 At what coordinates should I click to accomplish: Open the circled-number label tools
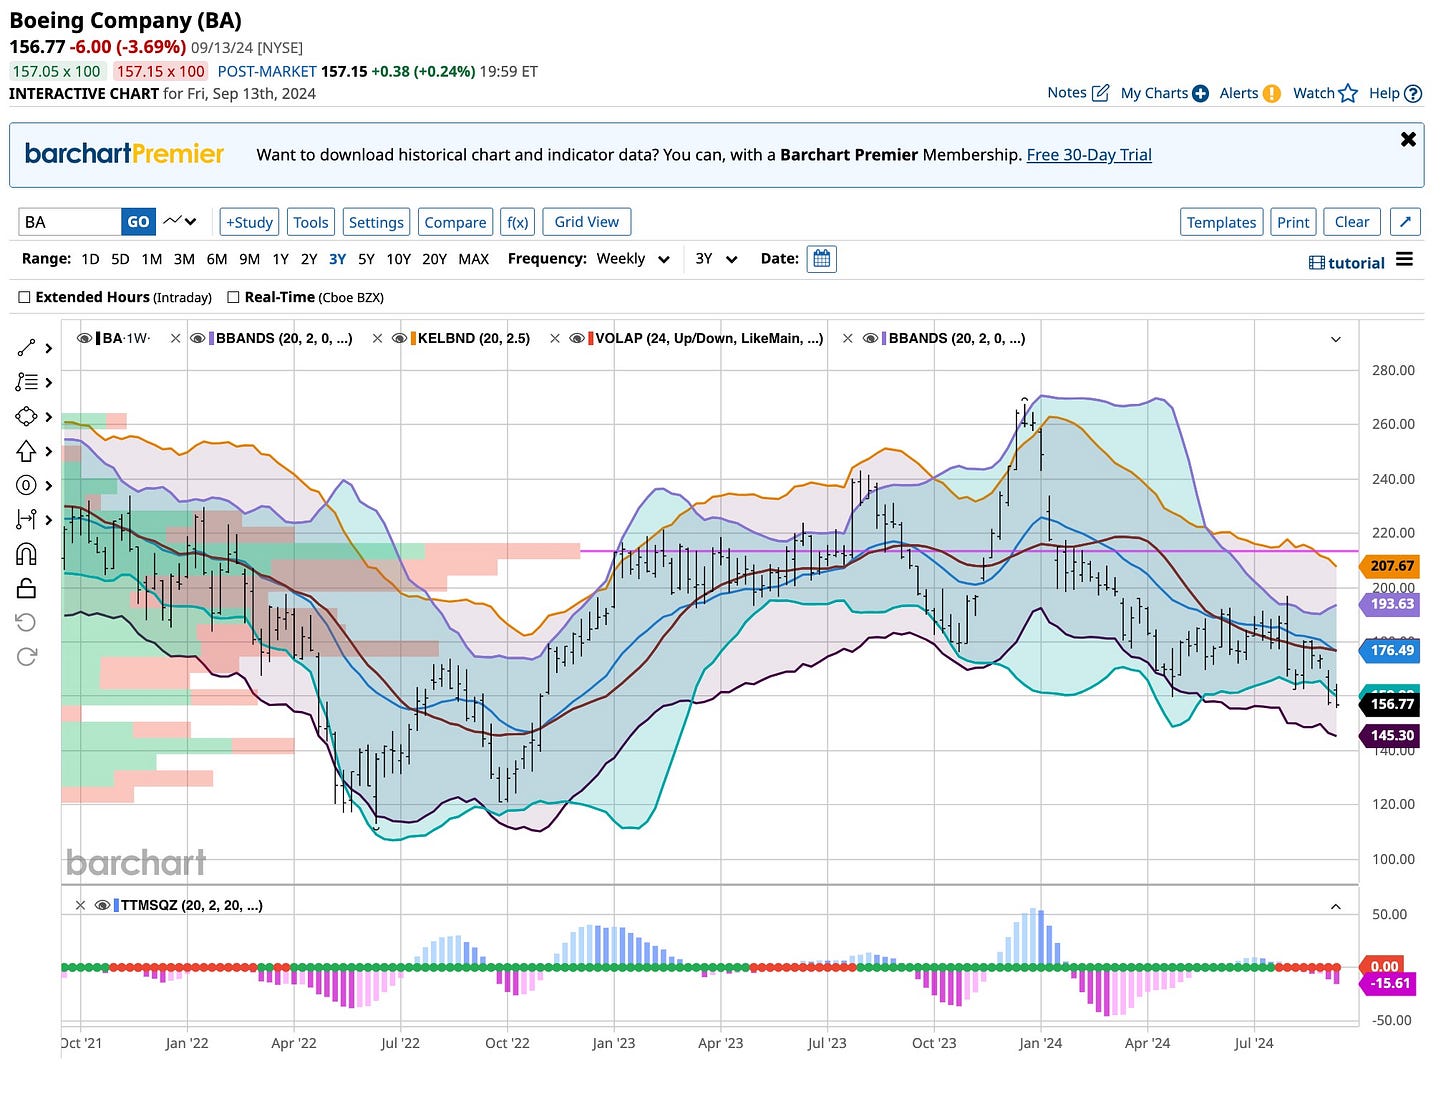pyautogui.click(x=27, y=485)
